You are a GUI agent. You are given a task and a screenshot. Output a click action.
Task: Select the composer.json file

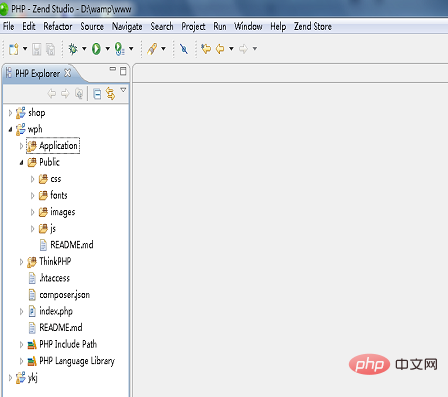pyautogui.click(x=64, y=295)
